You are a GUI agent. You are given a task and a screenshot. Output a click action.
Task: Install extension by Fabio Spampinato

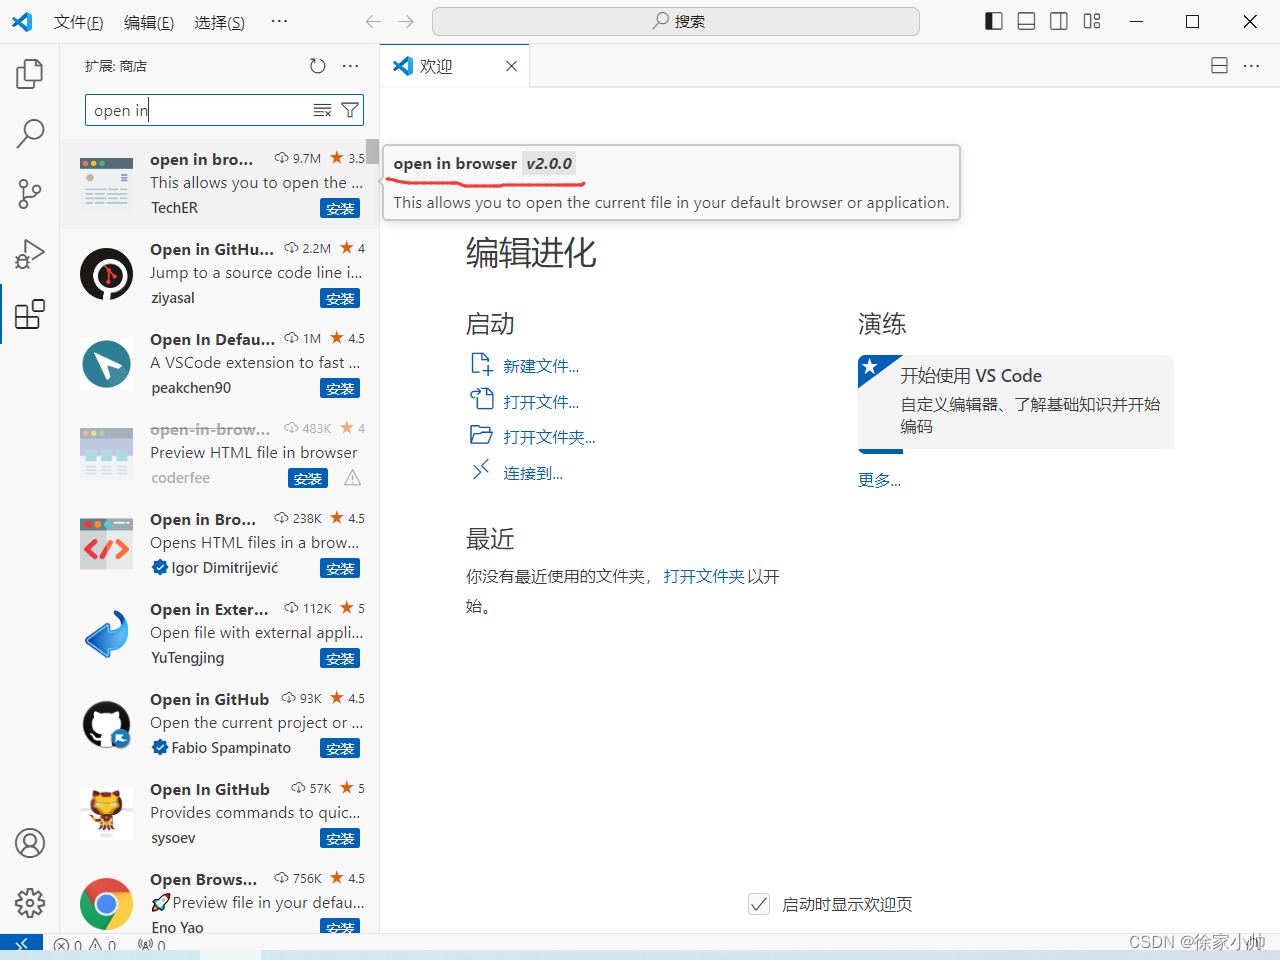pyautogui.click(x=340, y=749)
